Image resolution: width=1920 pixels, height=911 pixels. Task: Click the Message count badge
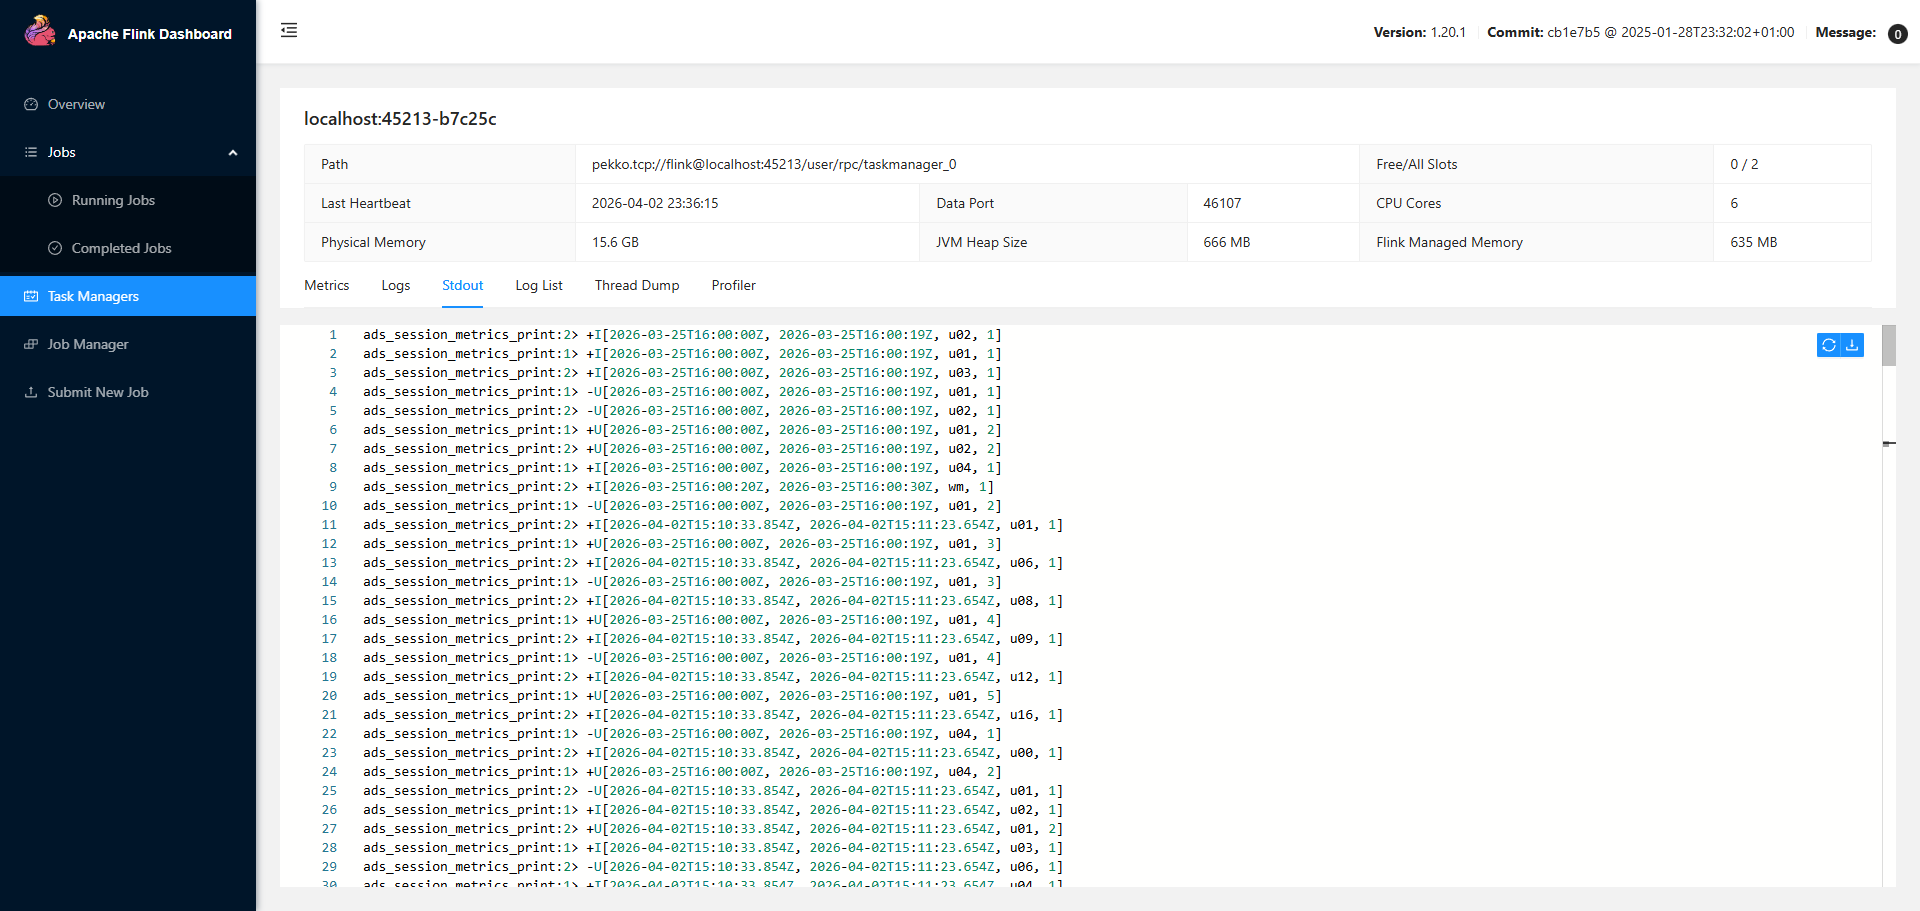click(1897, 34)
